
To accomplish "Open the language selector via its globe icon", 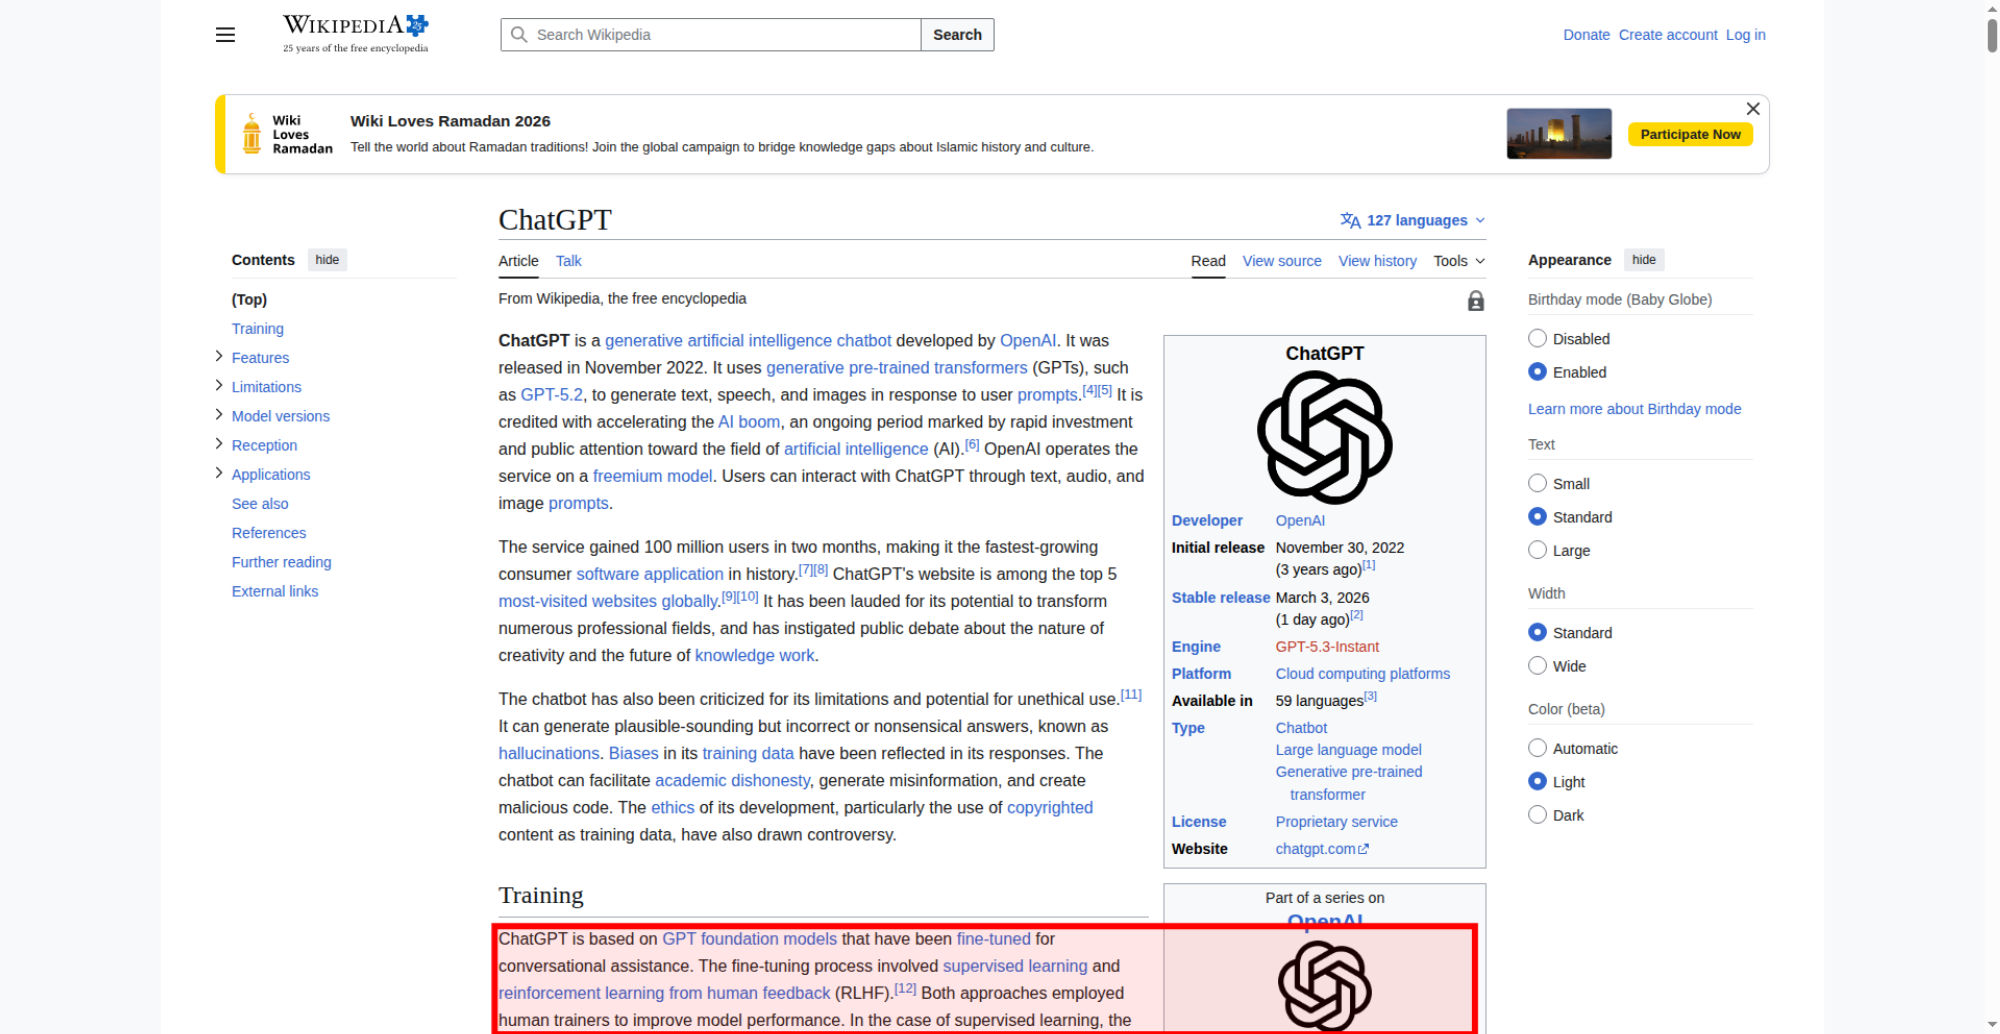I will pyautogui.click(x=1350, y=220).
